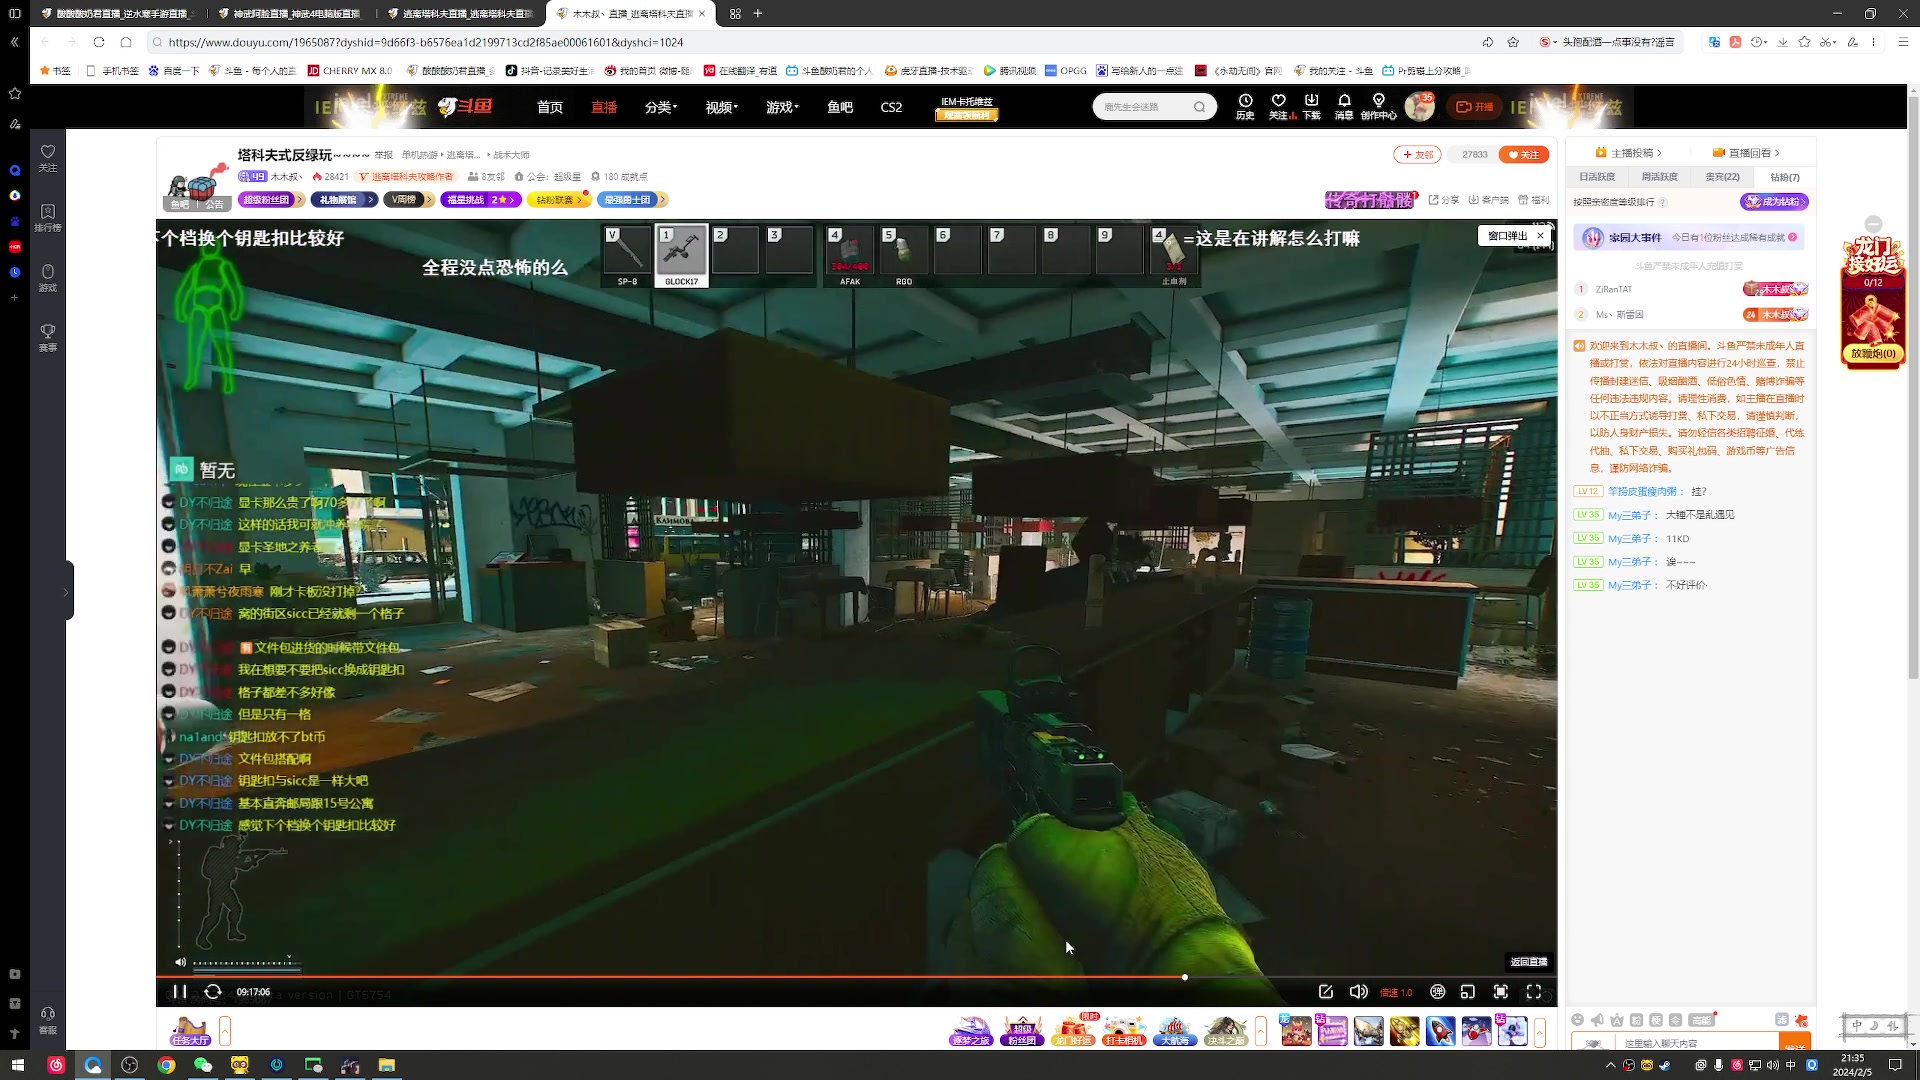The height and width of the screenshot is (1080, 1920).
Task: Toggle web page fullscreen icon
Action: pyautogui.click(x=1501, y=992)
